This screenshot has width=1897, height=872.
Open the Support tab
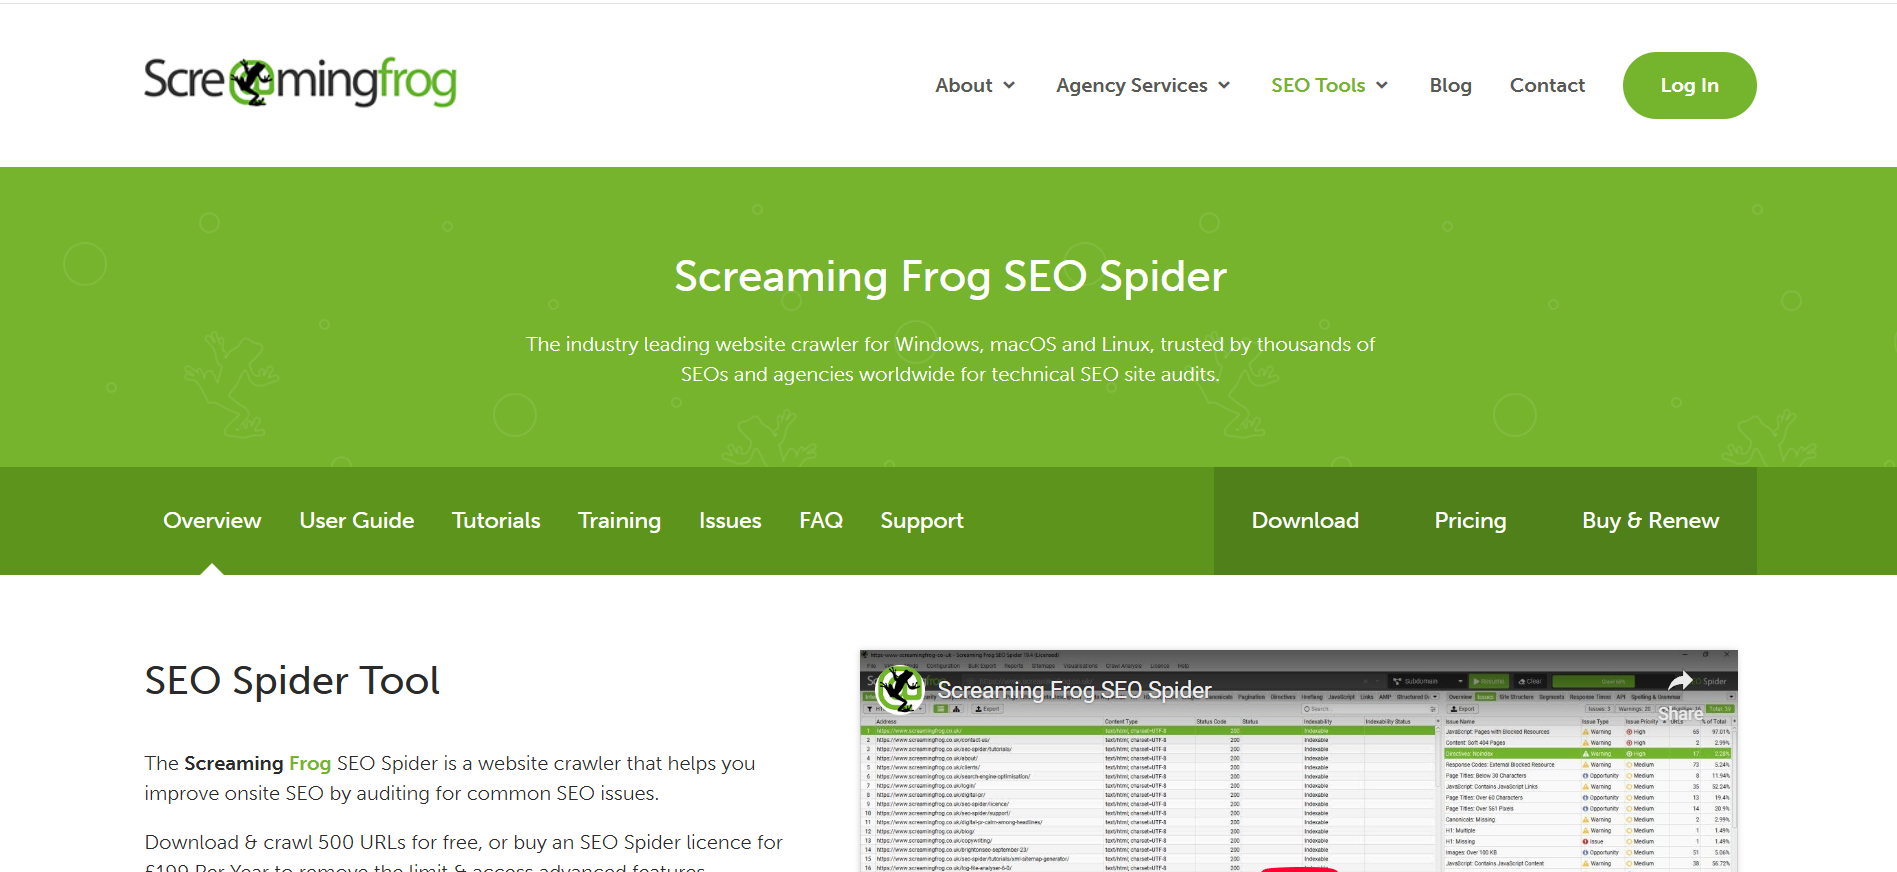[922, 521]
